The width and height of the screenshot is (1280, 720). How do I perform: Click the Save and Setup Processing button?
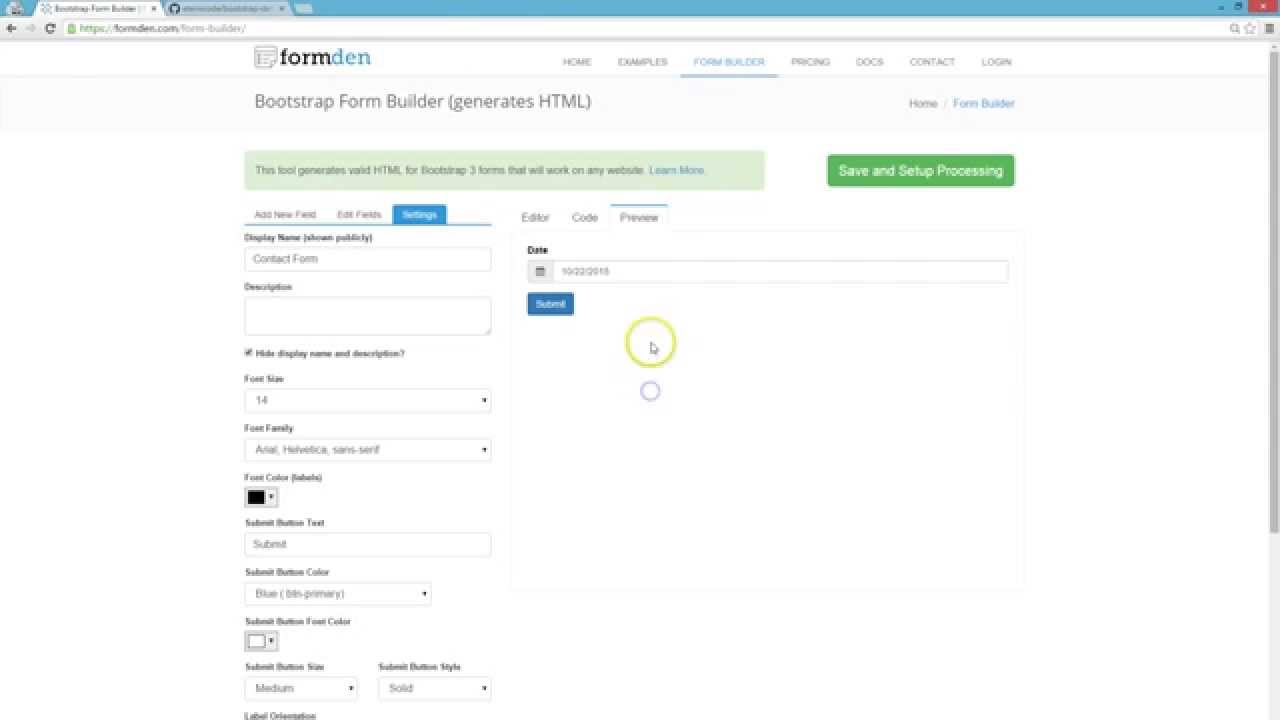[919, 170]
